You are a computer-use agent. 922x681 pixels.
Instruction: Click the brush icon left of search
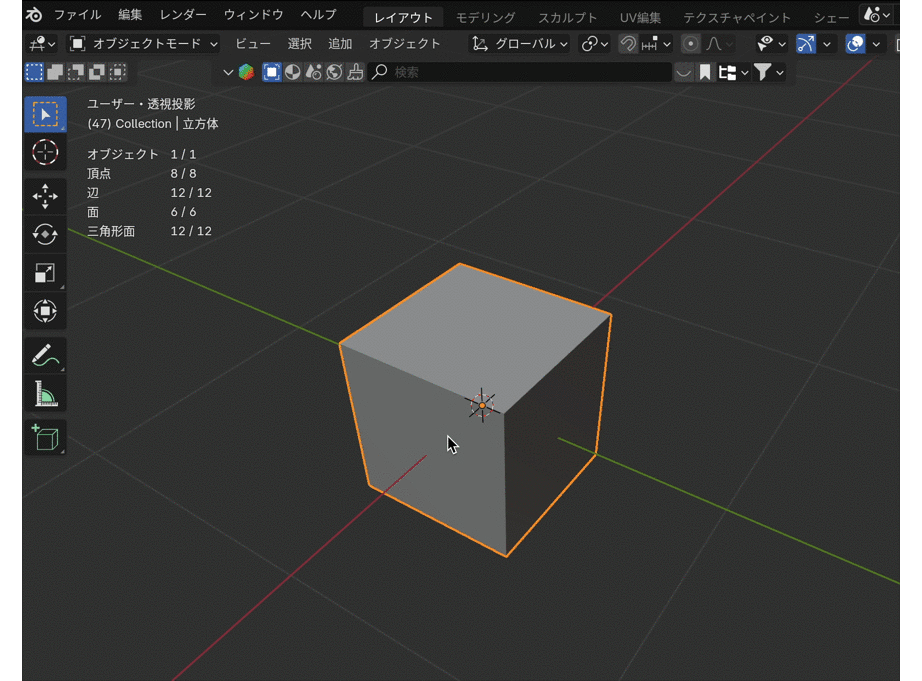coord(355,72)
